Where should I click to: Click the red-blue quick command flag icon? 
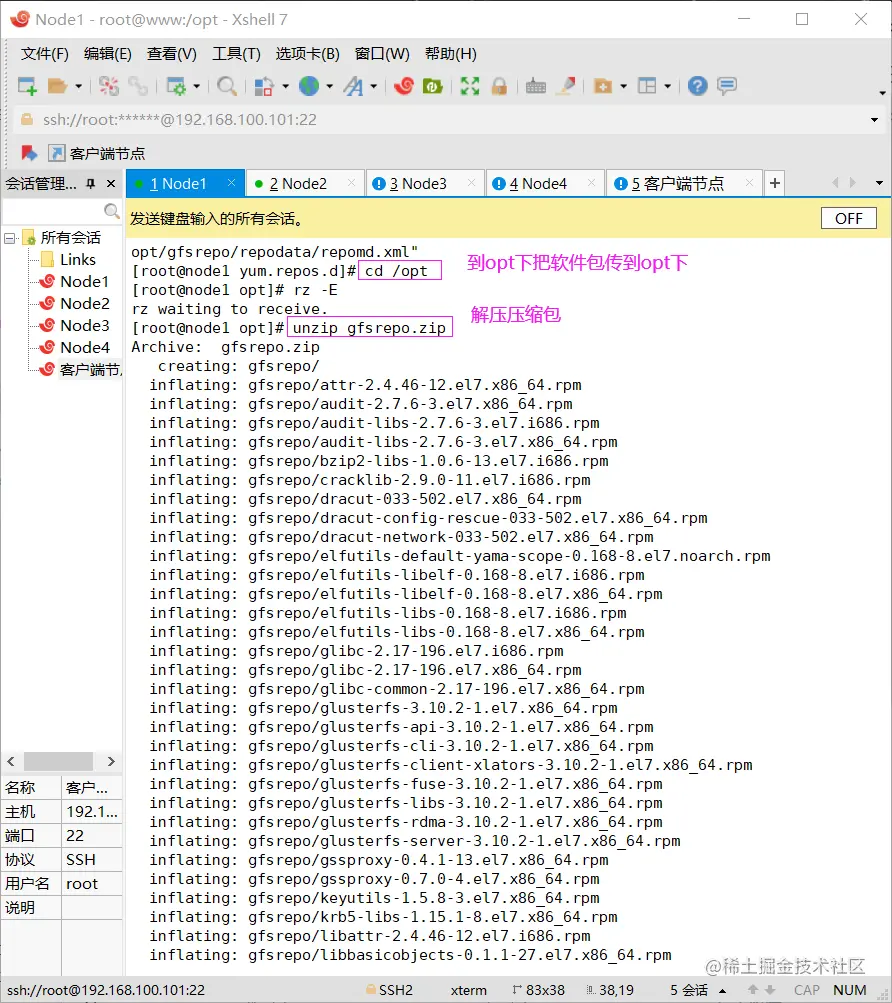click(29, 153)
